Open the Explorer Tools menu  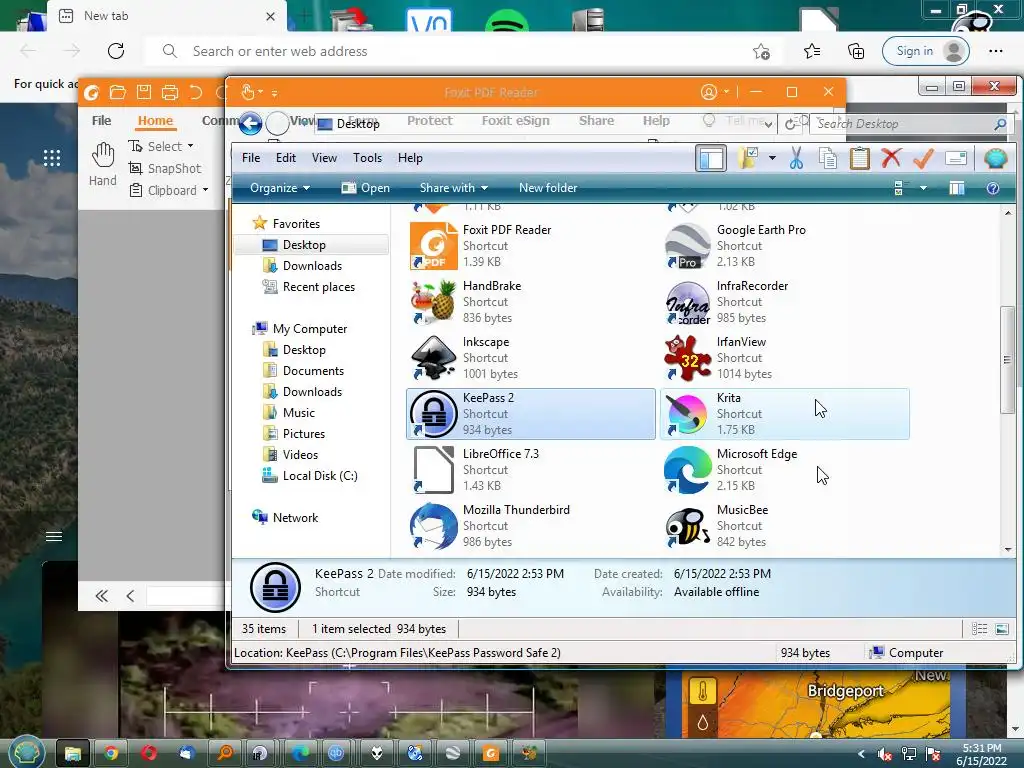[367, 158]
